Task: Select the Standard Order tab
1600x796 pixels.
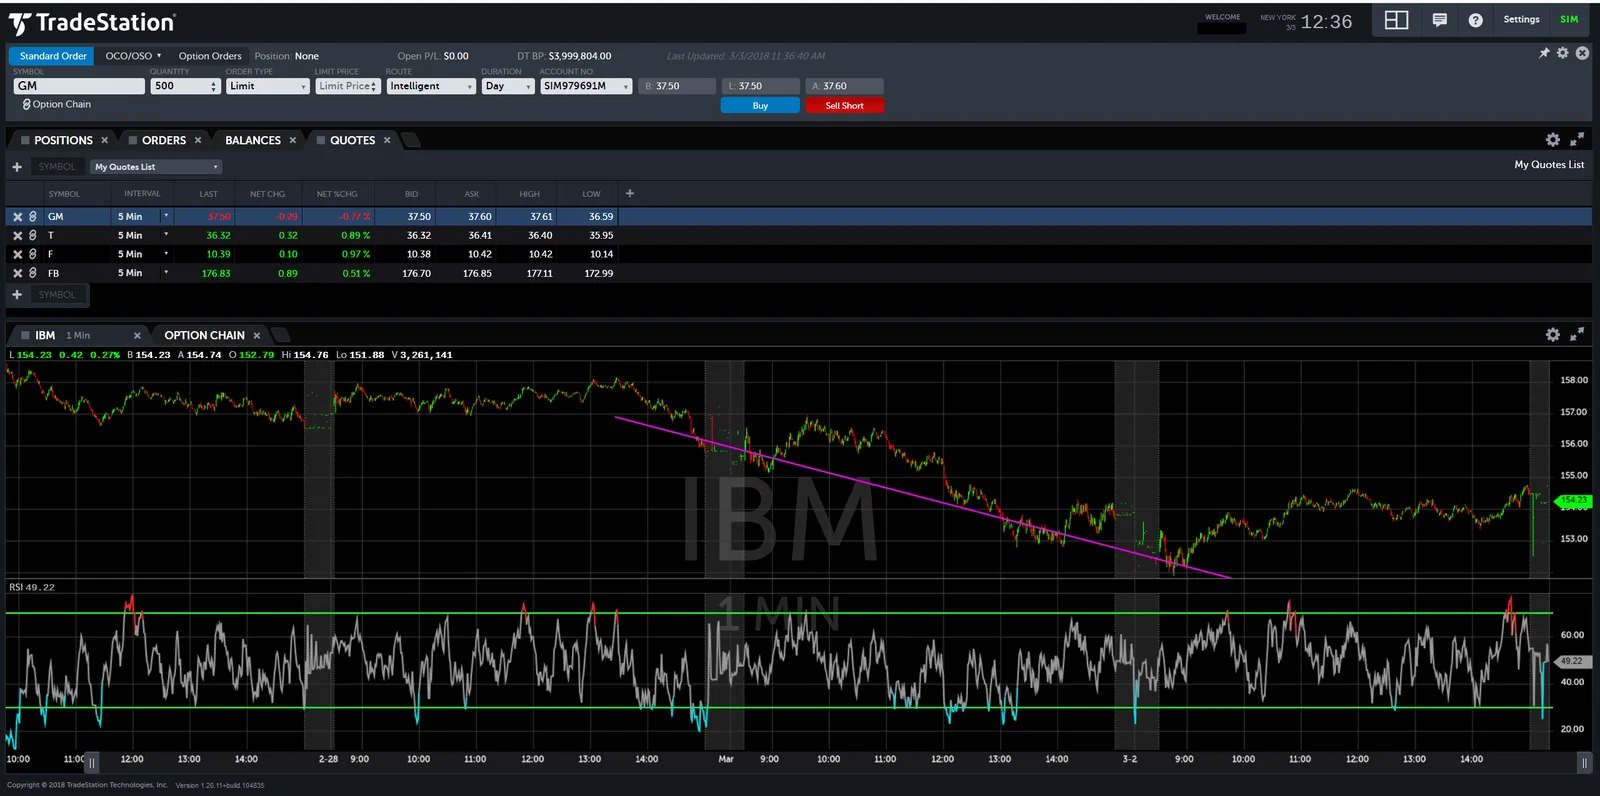Action: click(52, 56)
